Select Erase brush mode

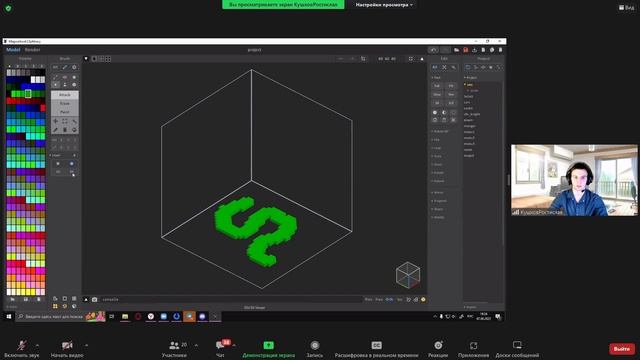click(64, 103)
